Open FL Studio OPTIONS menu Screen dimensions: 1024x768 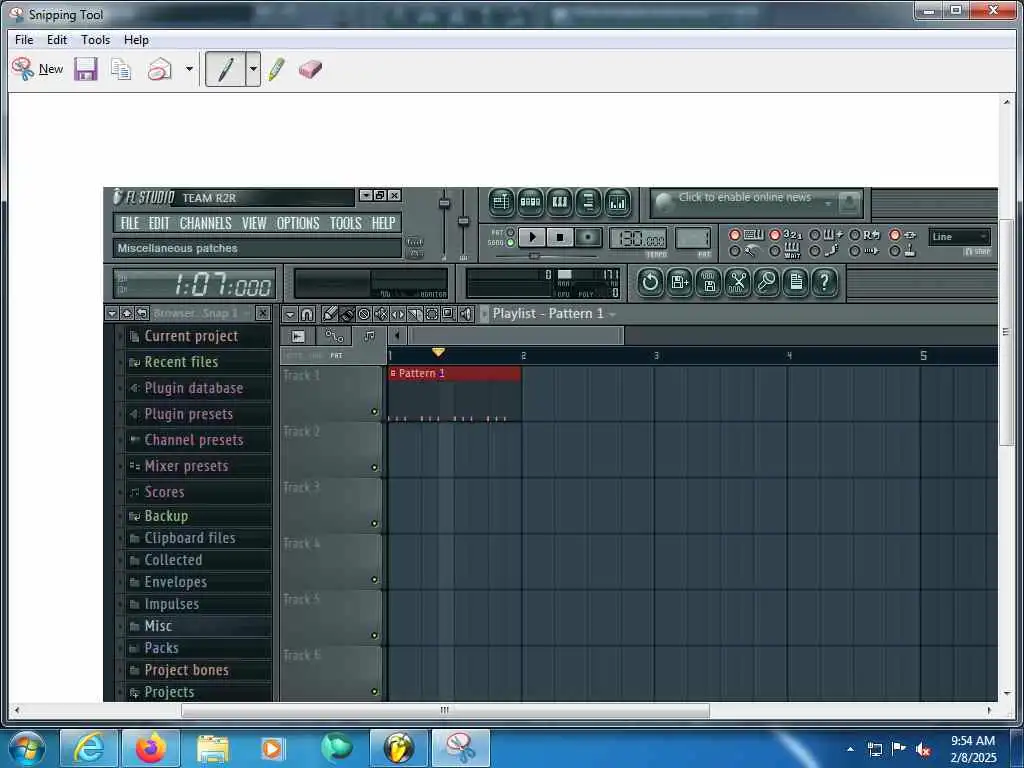click(298, 223)
